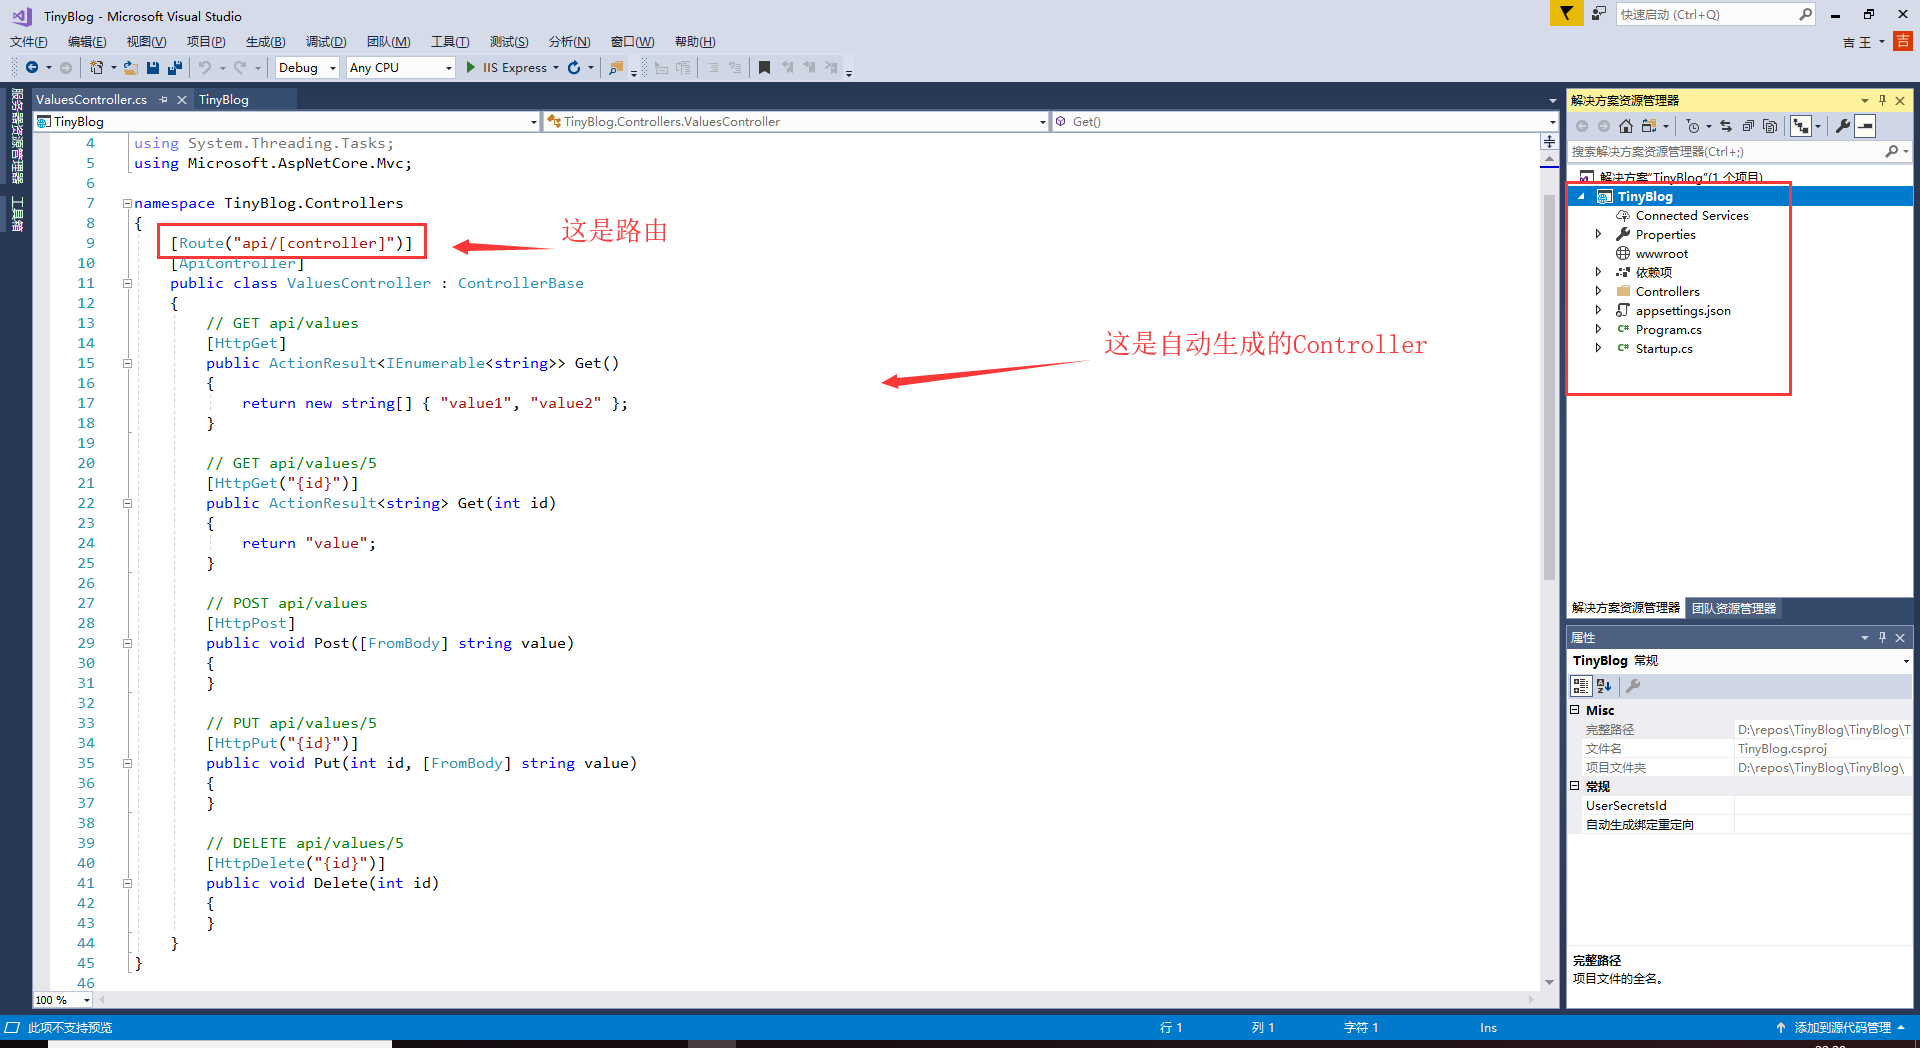1920x1048 pixels.
Task: Click the Navigate Backward toolbar arrow
Action: 32,68
